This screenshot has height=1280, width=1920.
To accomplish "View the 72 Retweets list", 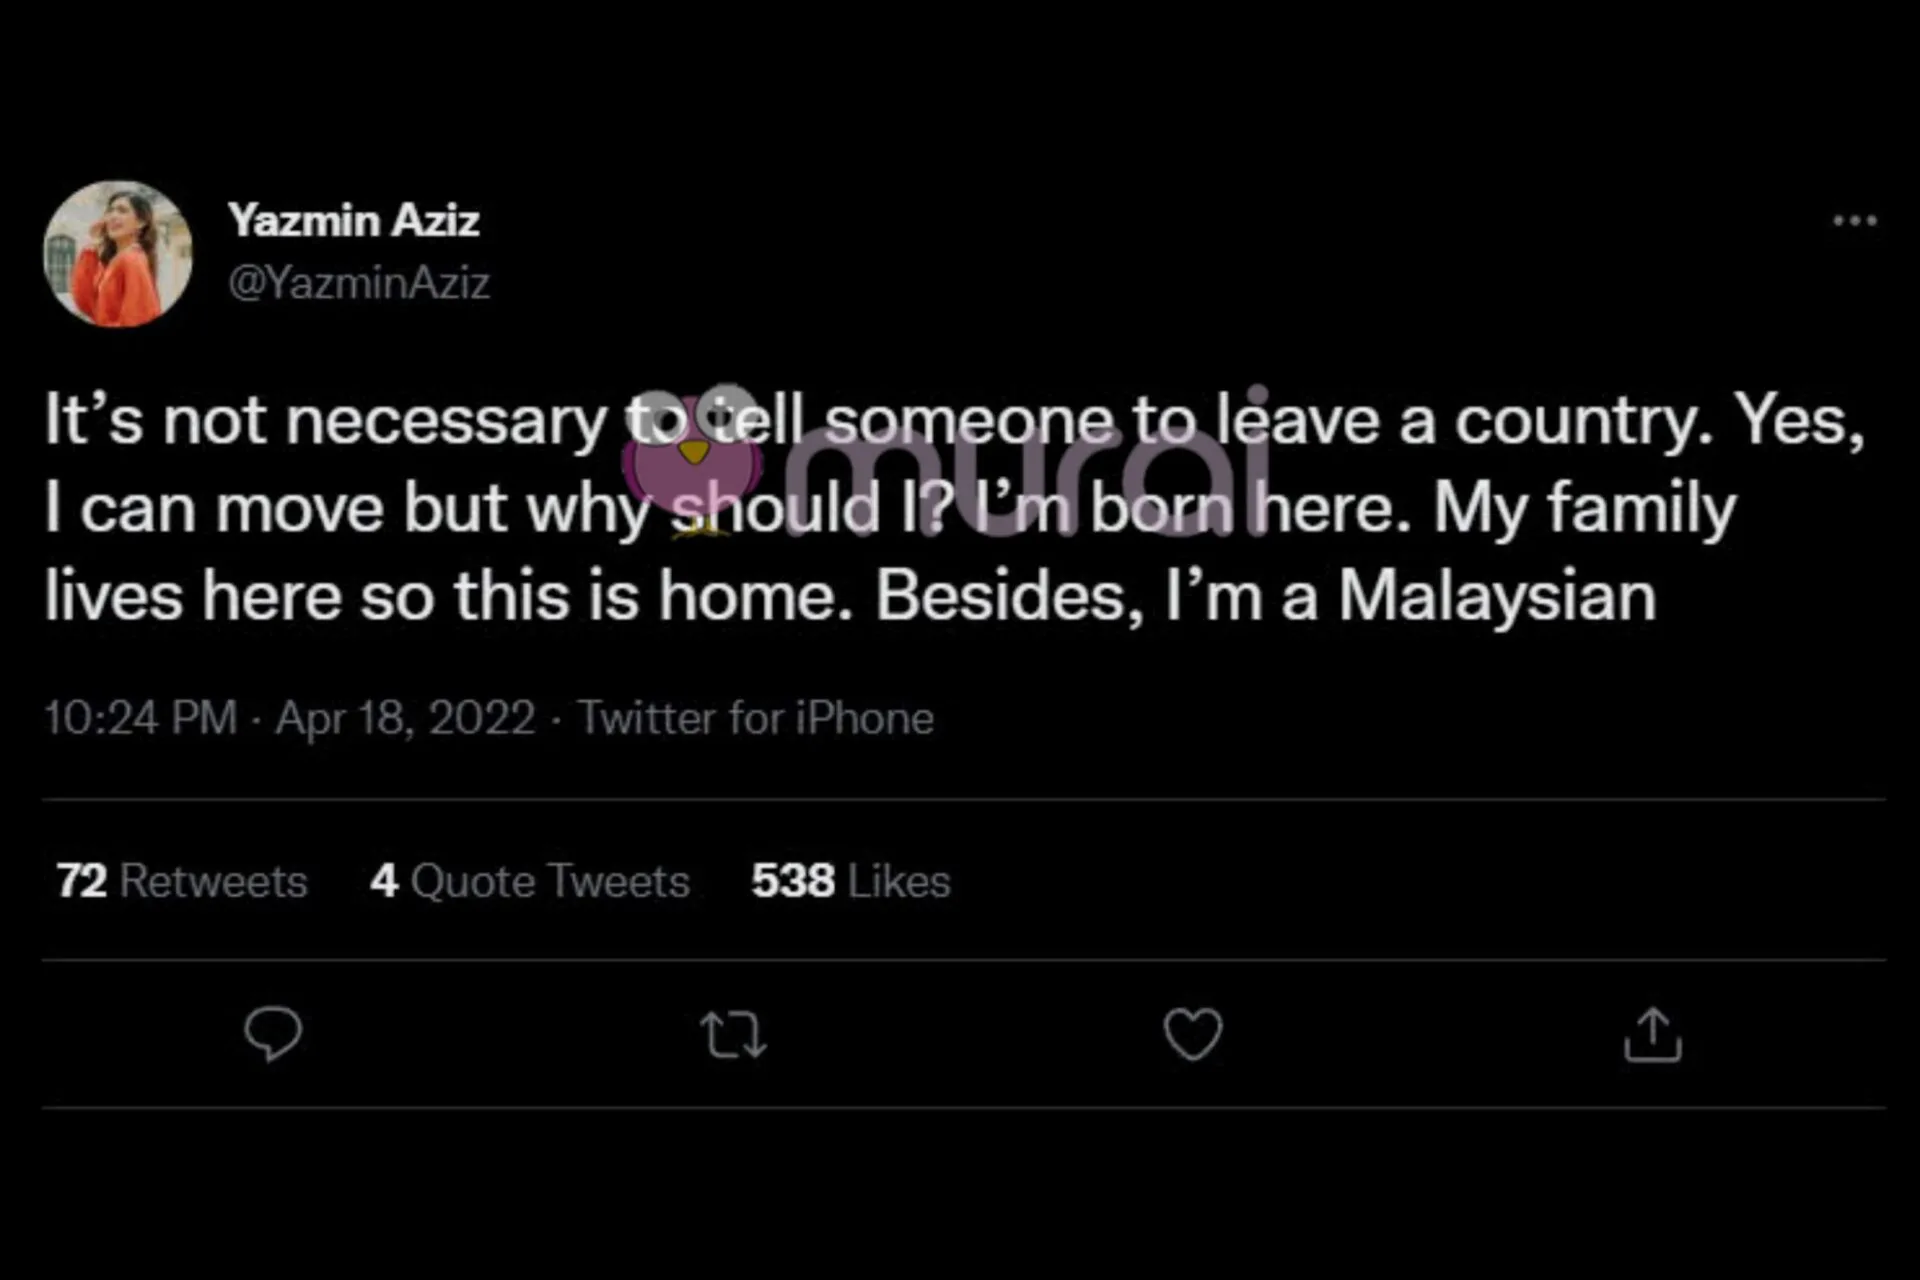I will click(182, 881).
